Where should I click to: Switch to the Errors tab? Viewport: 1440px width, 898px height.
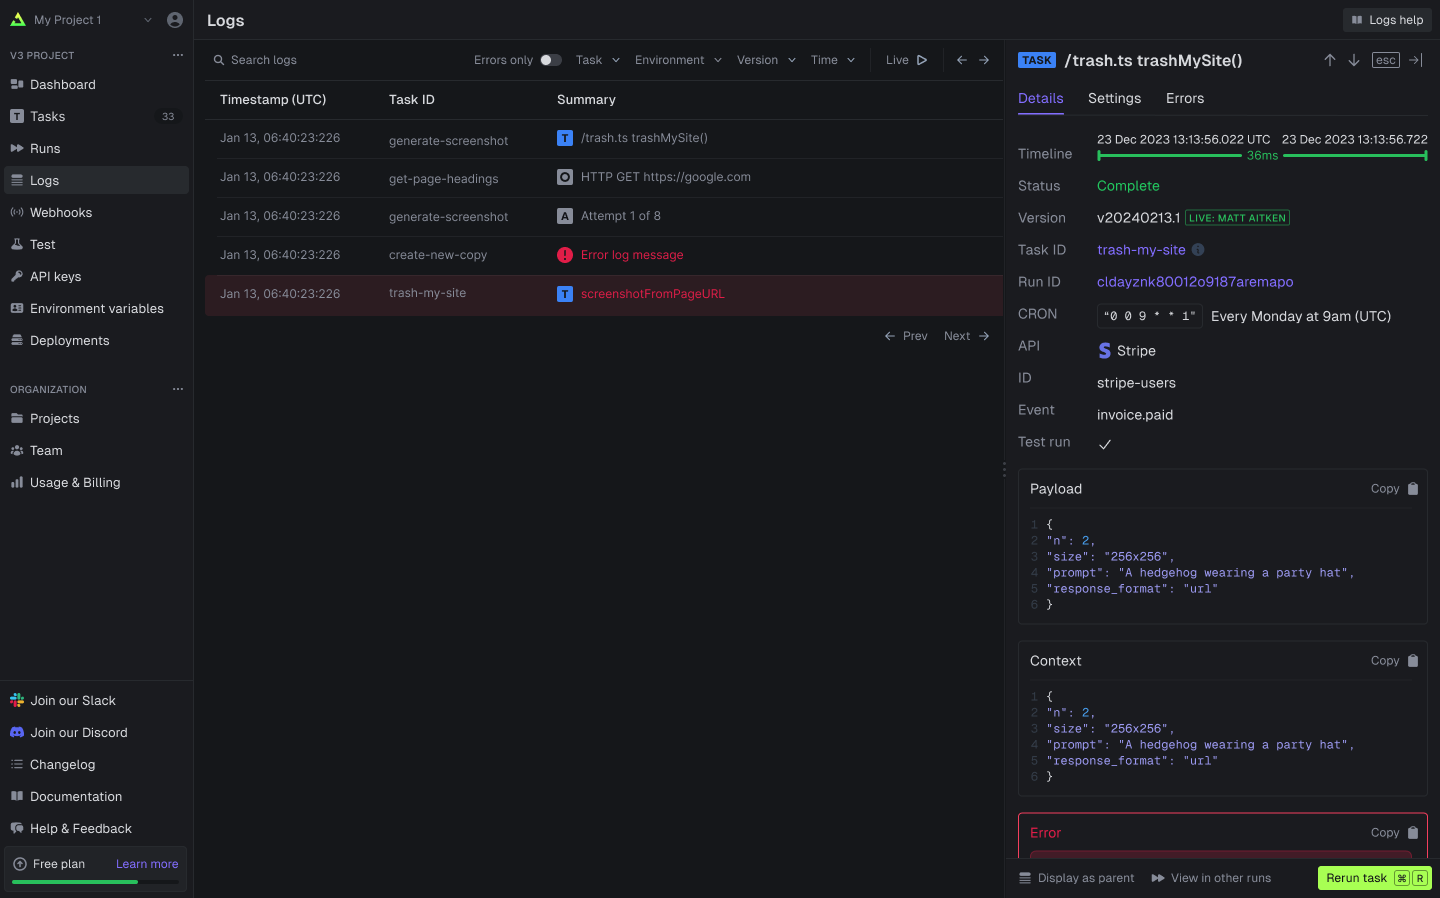(1184, 98)
